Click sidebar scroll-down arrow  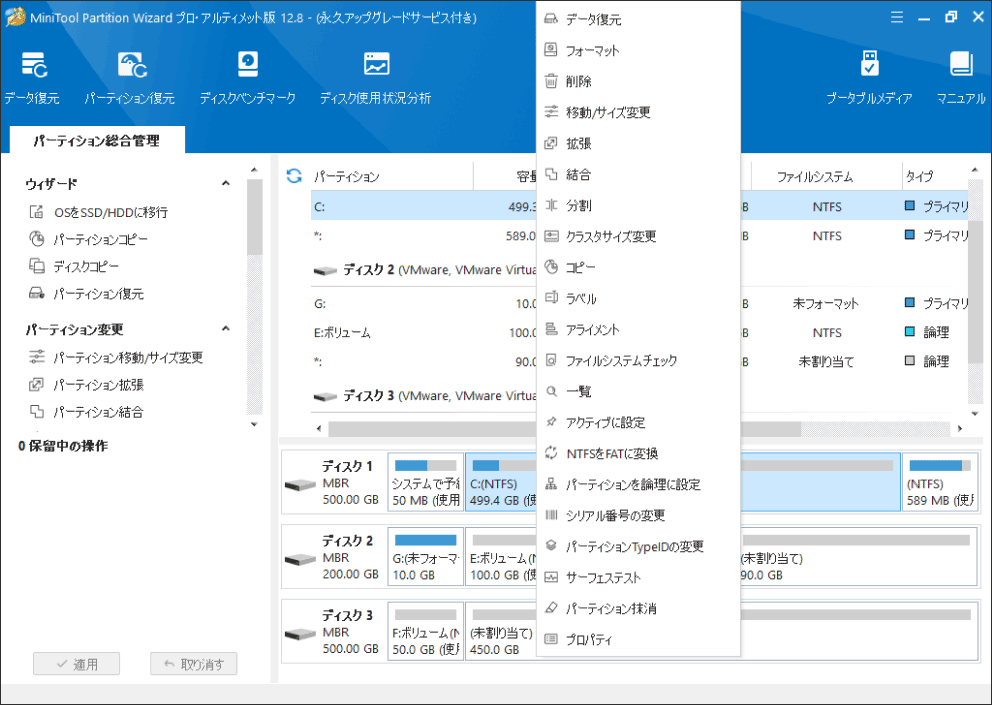tap(254, 425)
